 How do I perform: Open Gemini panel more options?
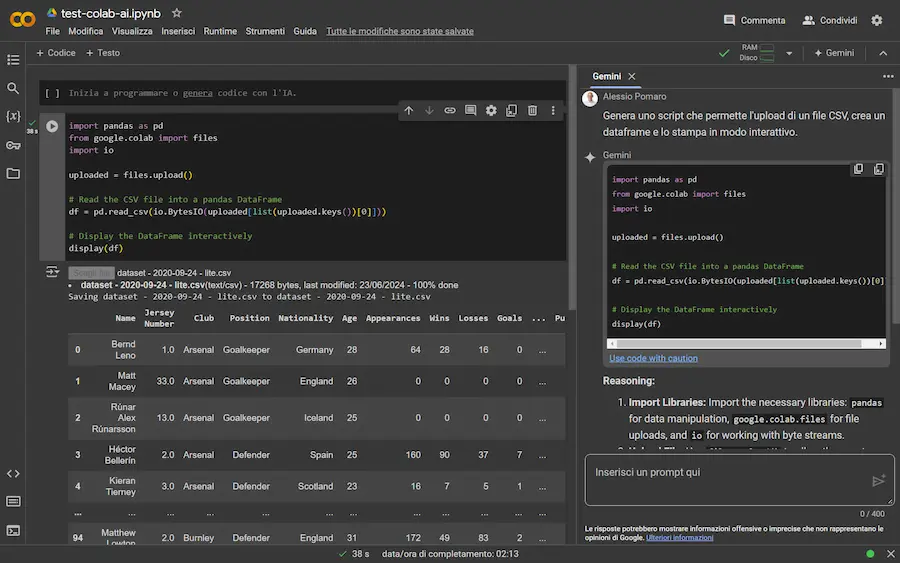tap(888, 76)
